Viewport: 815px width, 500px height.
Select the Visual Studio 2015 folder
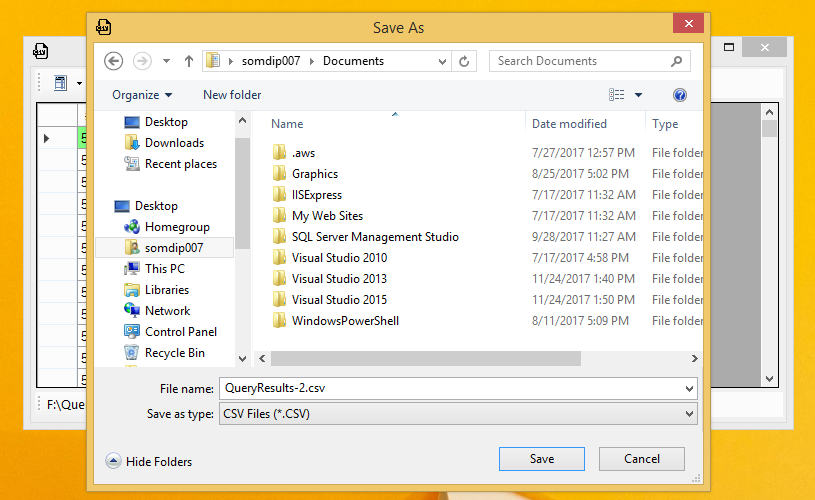tap(339, 300)
